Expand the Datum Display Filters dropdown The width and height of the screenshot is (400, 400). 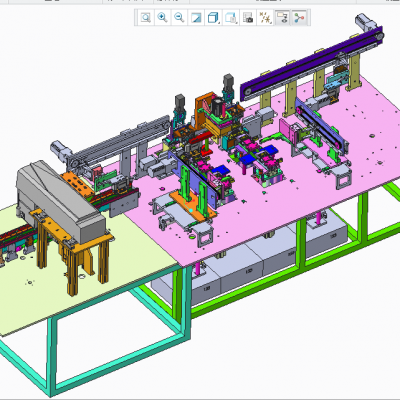[265, 17]
